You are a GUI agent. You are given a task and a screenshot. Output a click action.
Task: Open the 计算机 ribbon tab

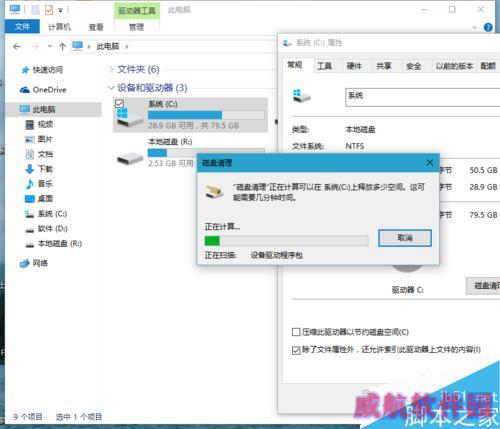point(59,27)
